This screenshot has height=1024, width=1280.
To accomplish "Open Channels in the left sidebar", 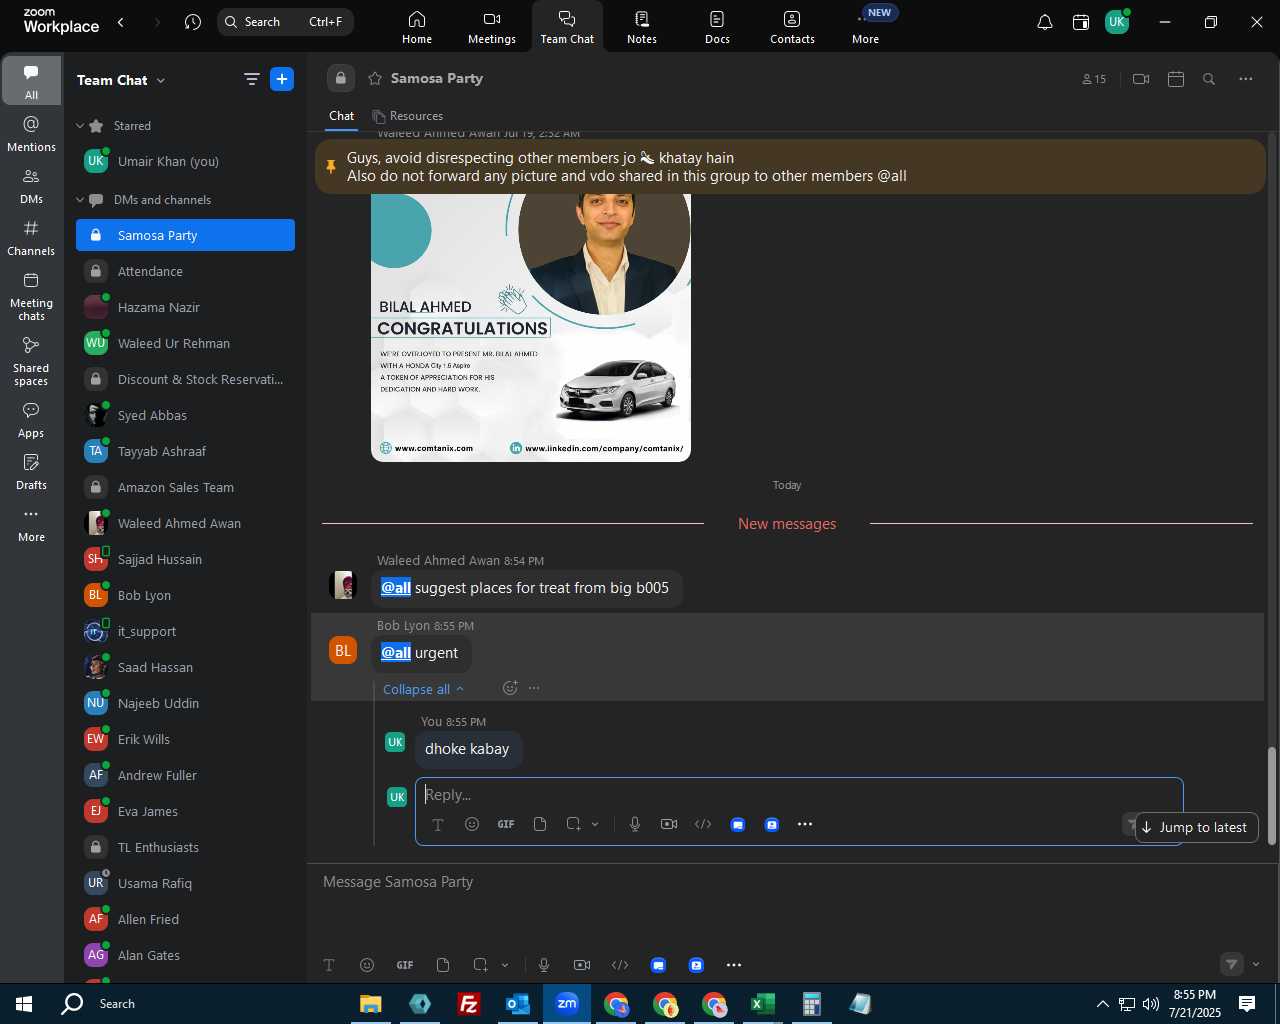I will (x=31, y=237).
